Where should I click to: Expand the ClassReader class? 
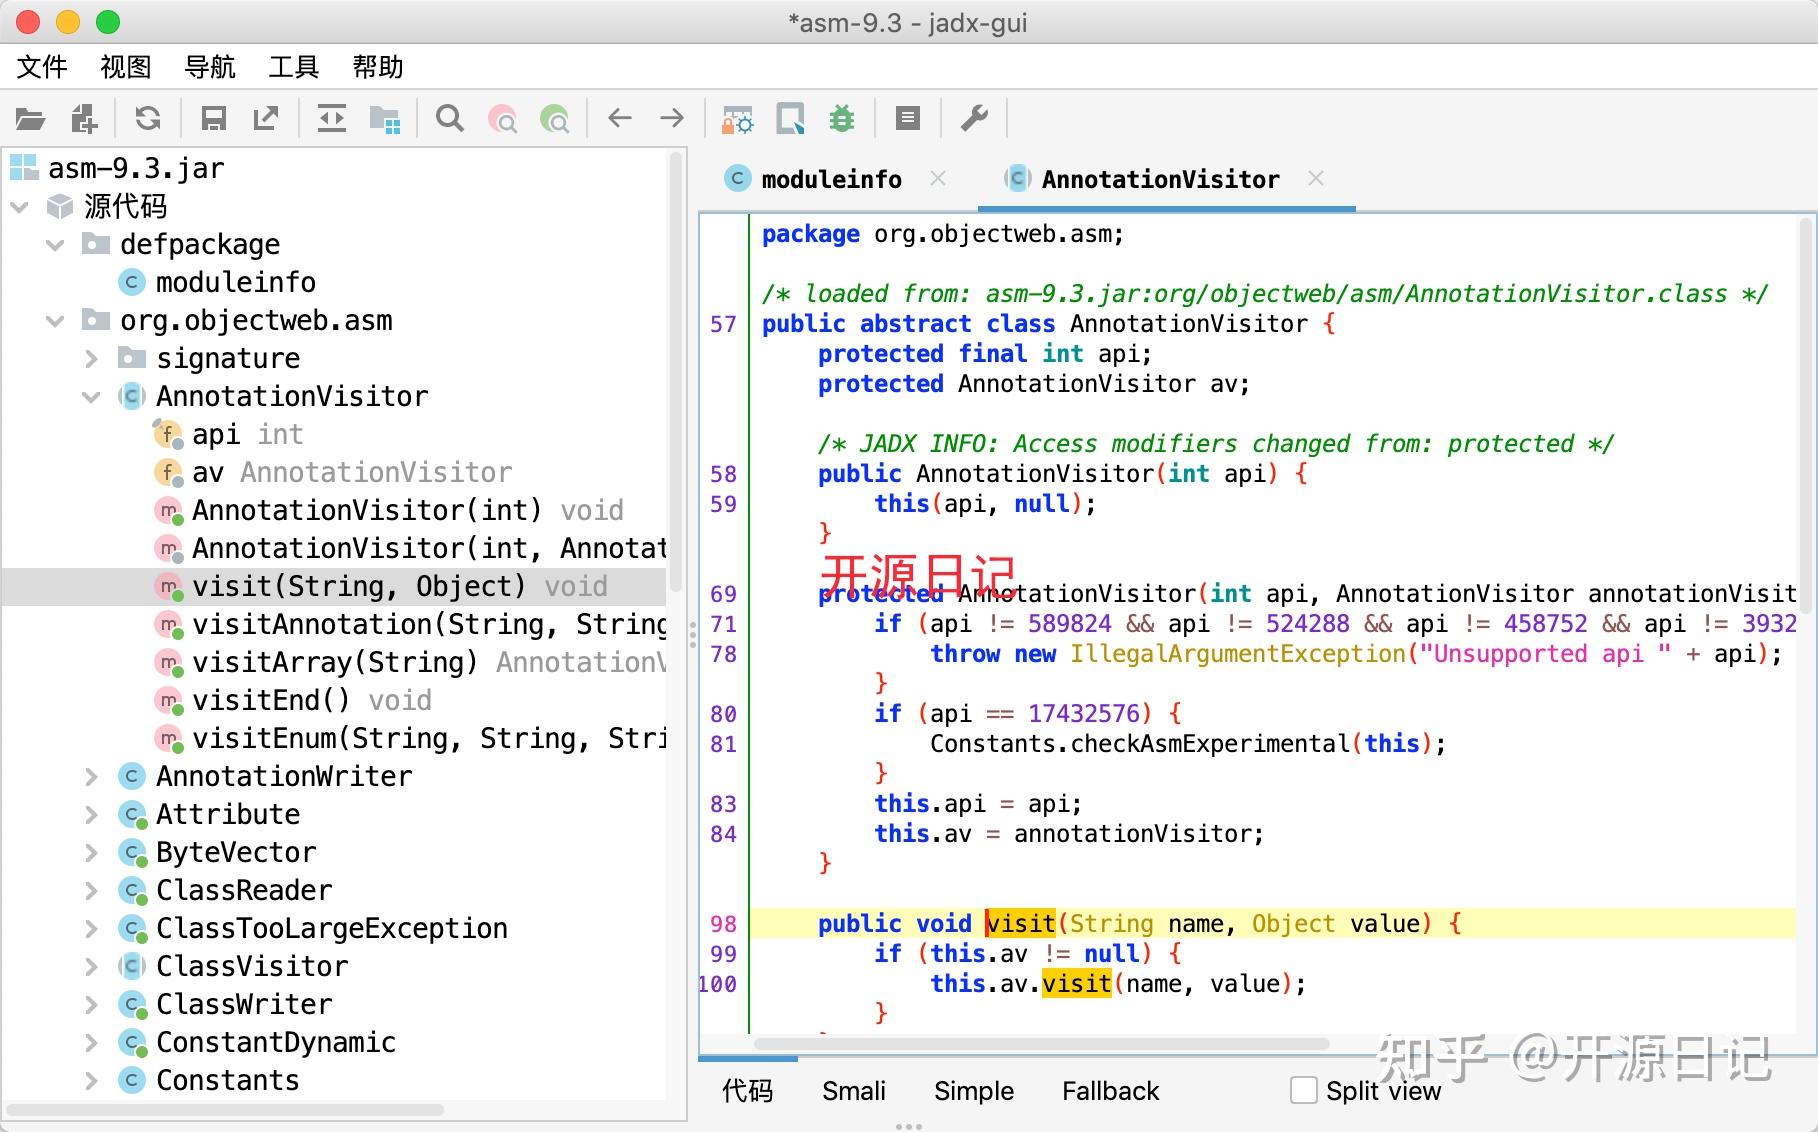tap(91, 890)
